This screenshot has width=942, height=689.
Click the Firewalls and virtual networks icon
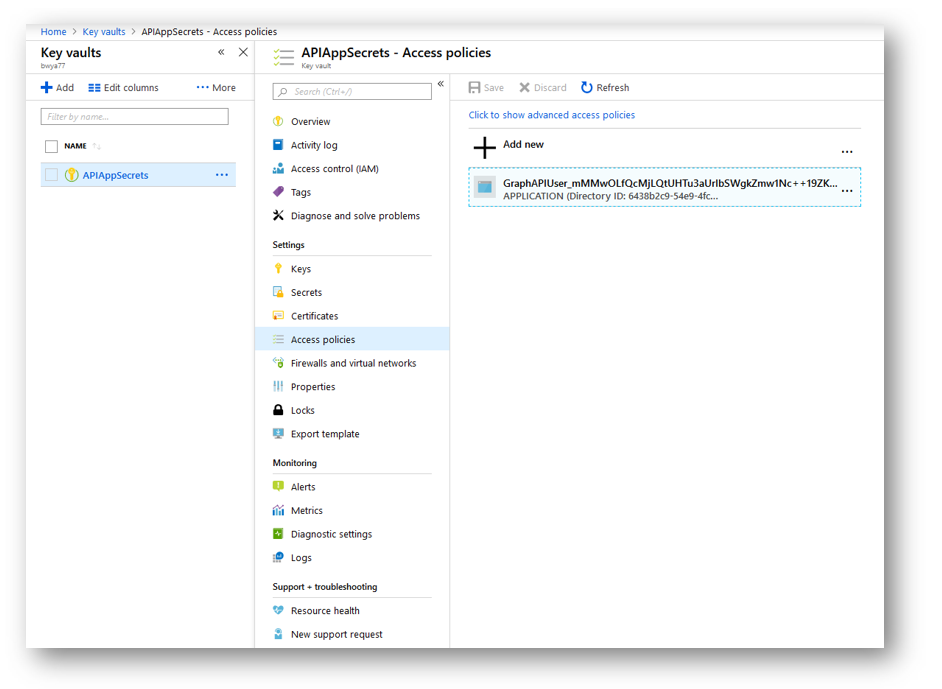278,363
